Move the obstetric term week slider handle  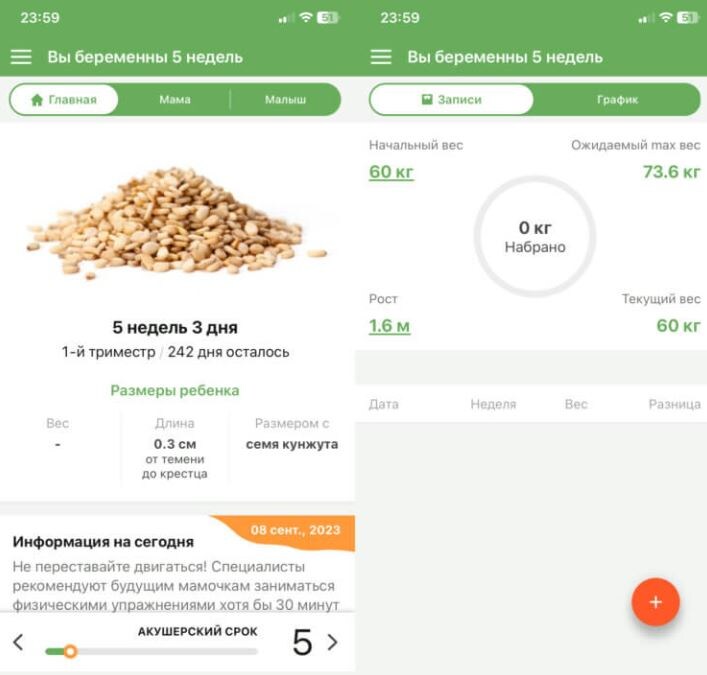coord(70,651)
